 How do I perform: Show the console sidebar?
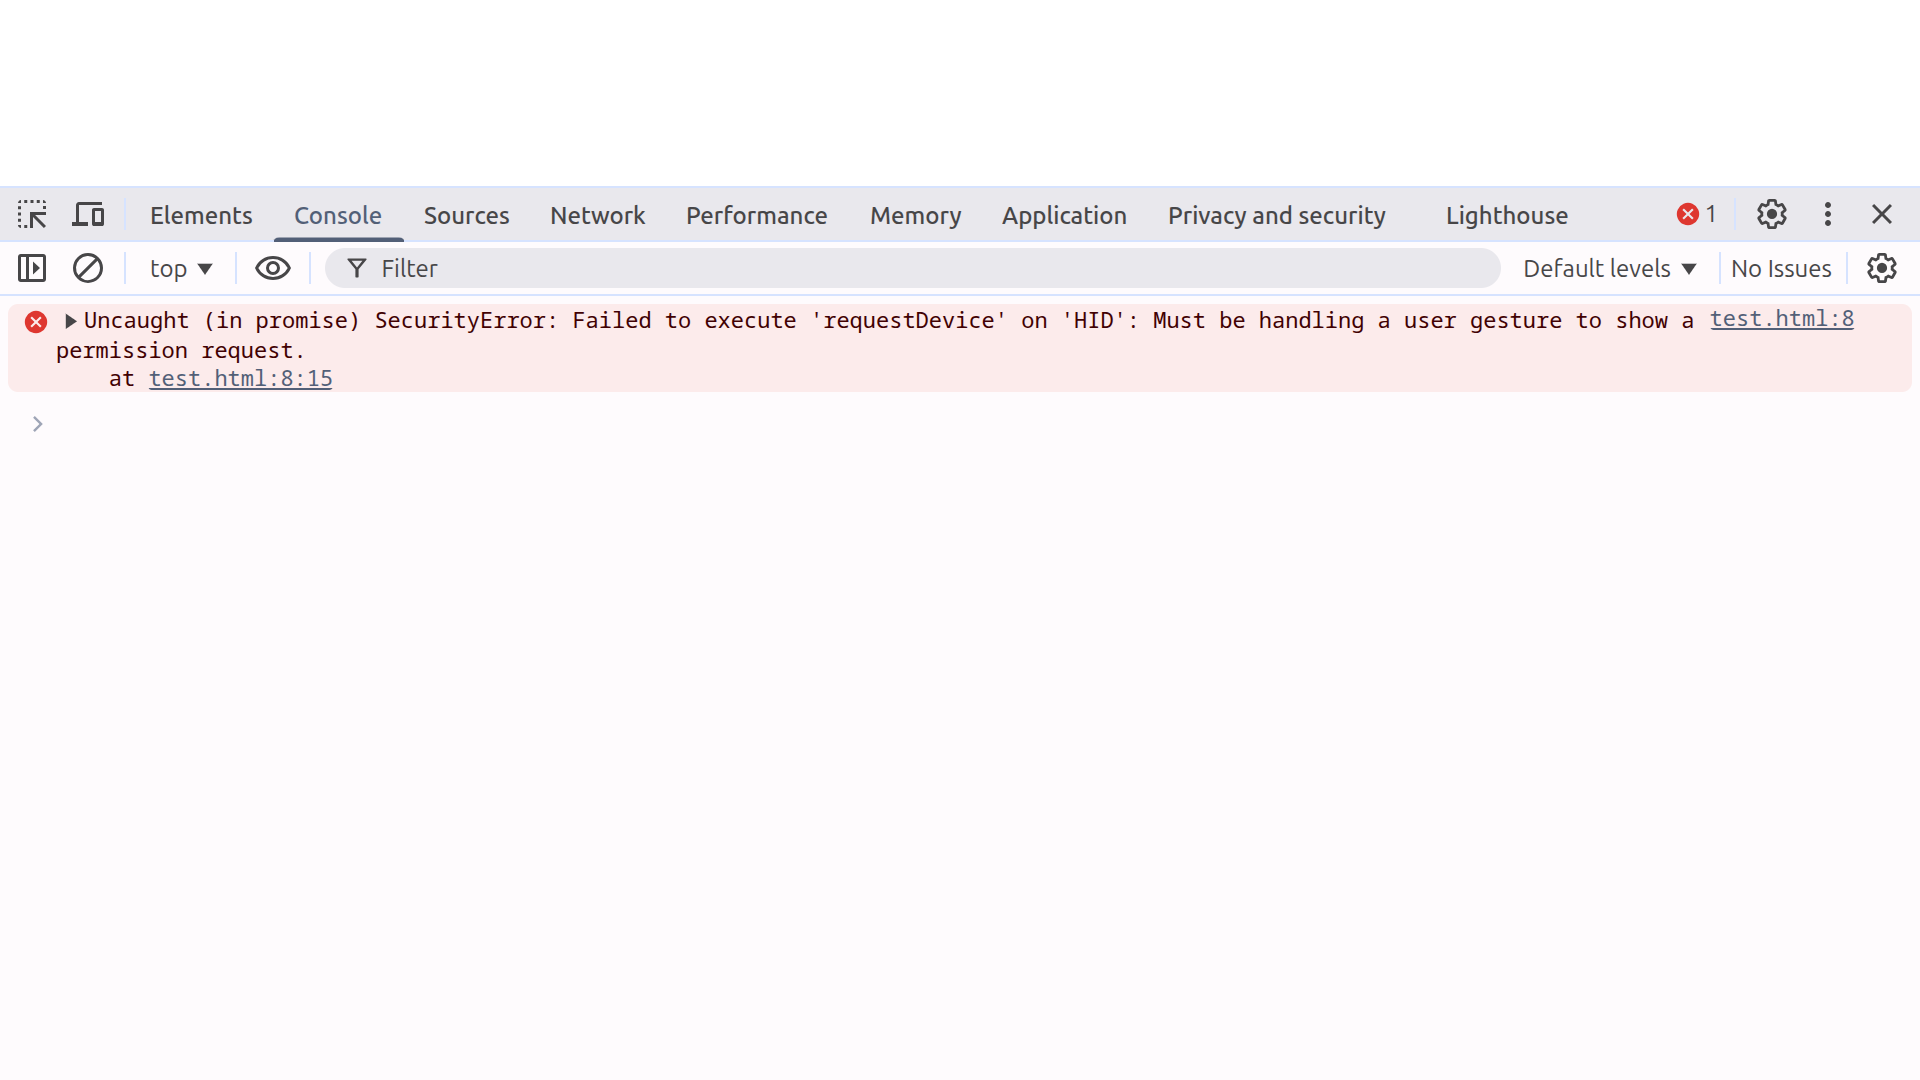pyautogui.click(x=32, y=268)
